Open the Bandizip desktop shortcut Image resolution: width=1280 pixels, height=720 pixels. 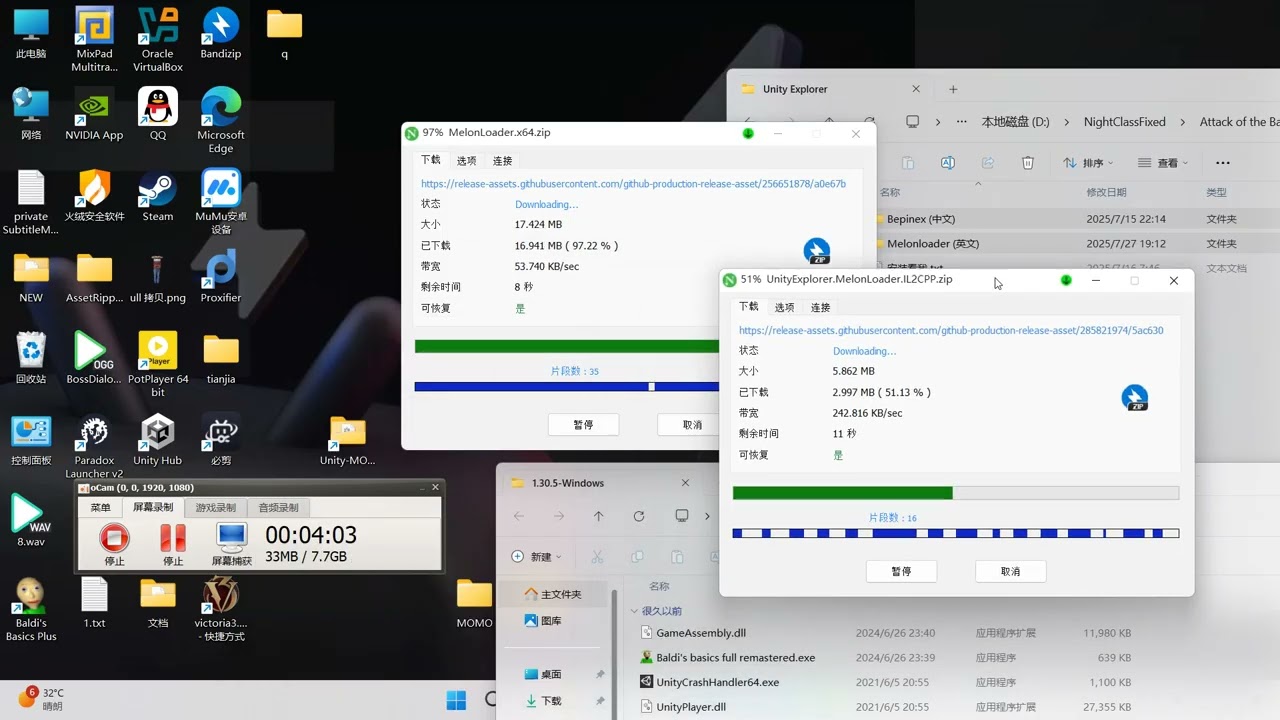[x=220, y=33]
